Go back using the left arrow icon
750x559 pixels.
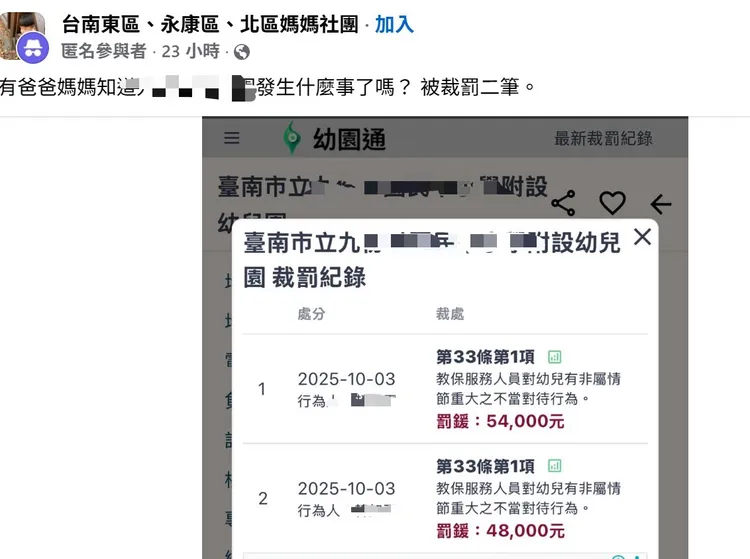(x=661, y=204)
